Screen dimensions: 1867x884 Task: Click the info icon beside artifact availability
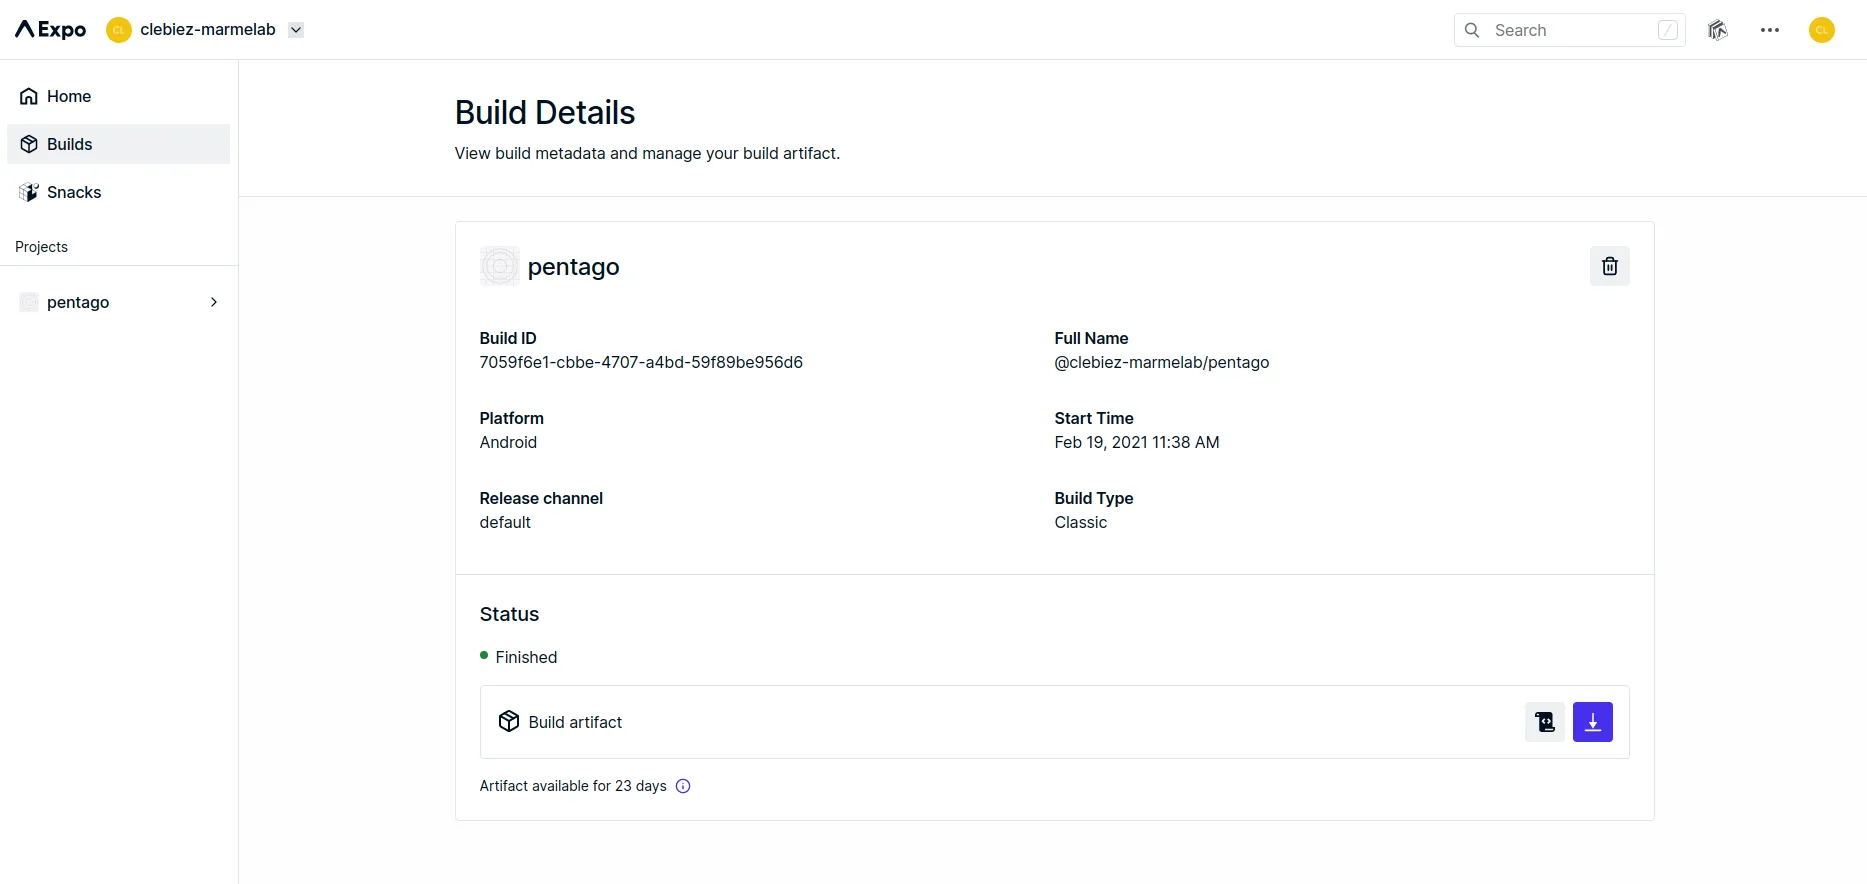683,786
